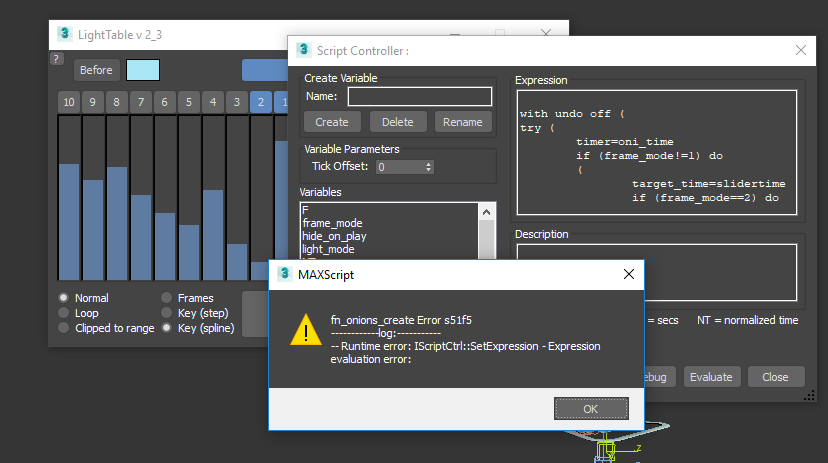The image size is (828, 463).
Task: Click the Delete variable button
Action: tap(398, 122)
